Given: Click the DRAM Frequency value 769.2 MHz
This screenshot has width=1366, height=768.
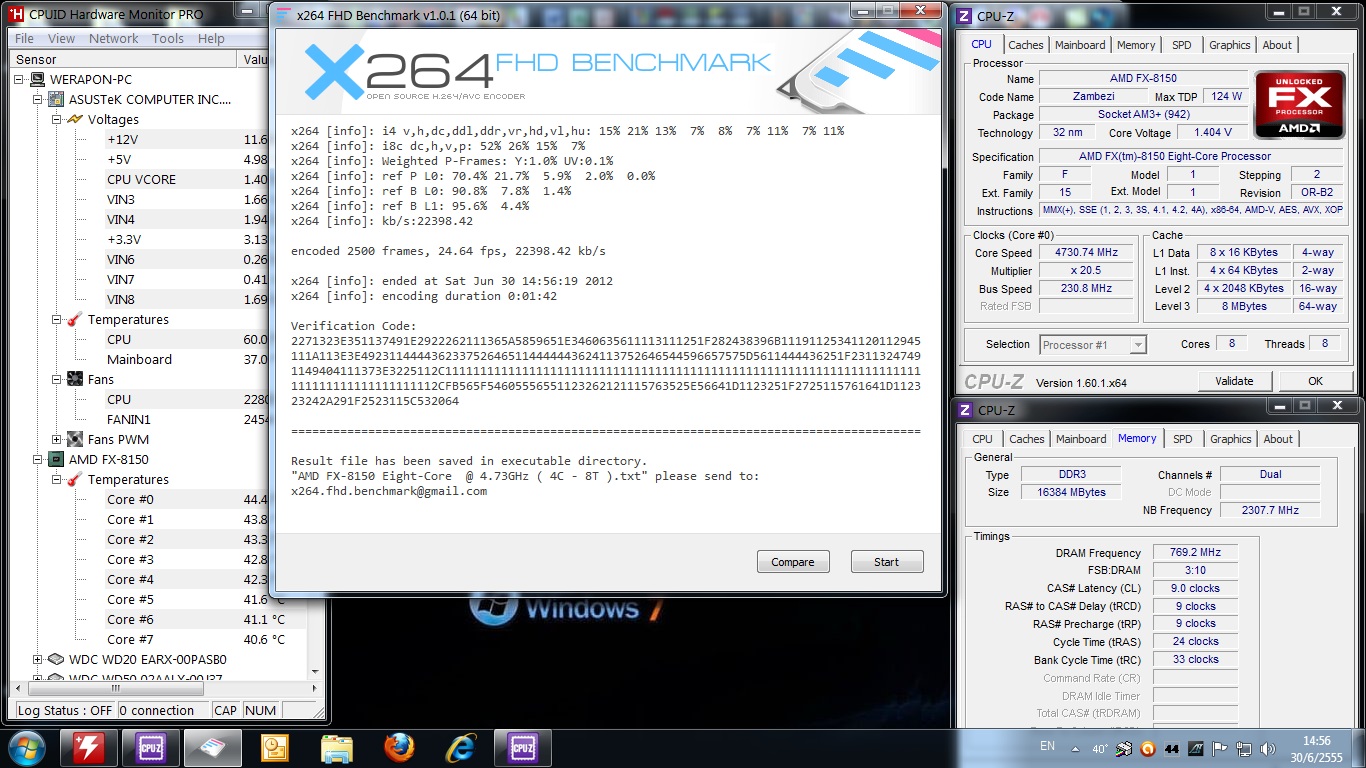Looking at the screenshot, I should 1193,553.
